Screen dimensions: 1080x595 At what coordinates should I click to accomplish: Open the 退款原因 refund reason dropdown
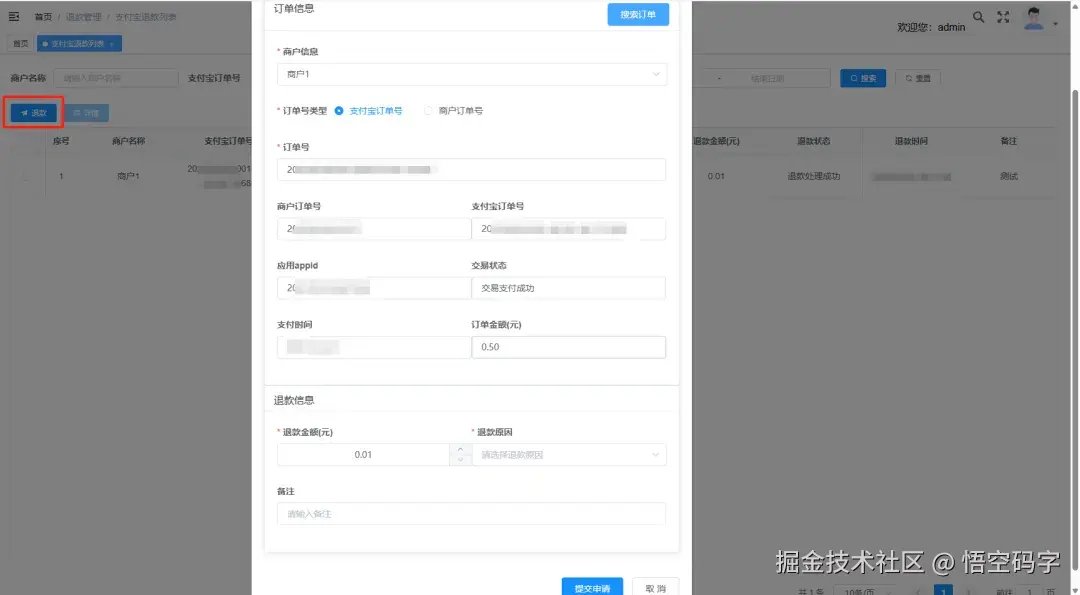click(x=569, y=454)
